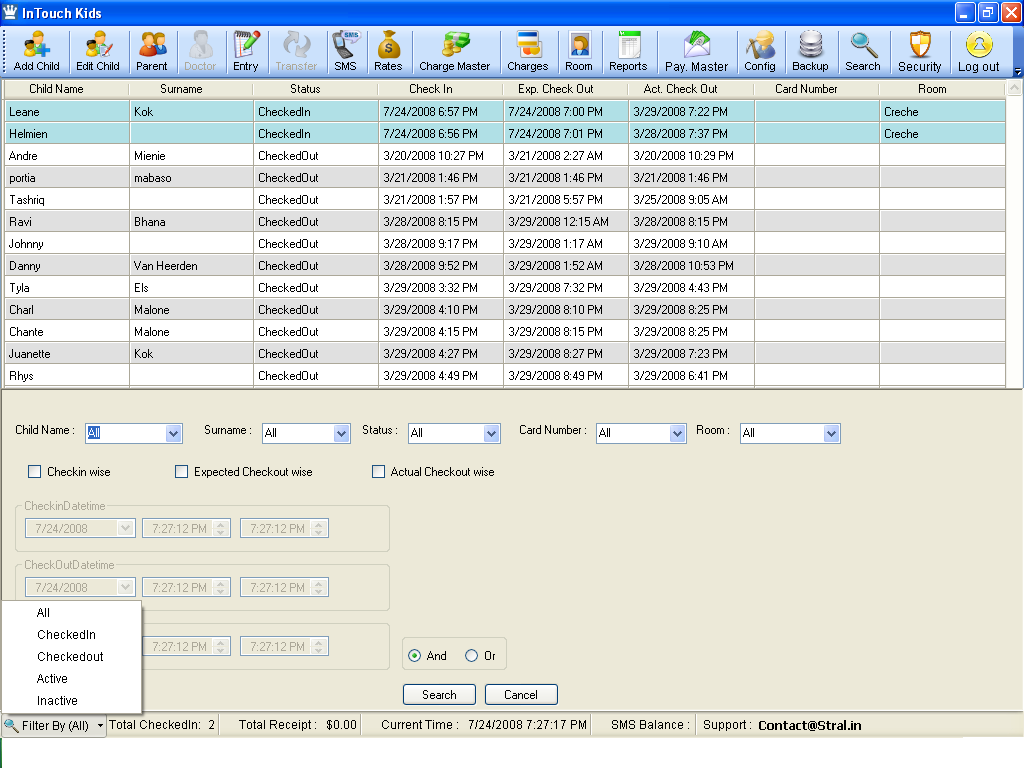Screen dimensions: 1024x768
Task: Open the Add Child tool
Action: pos(37,51)
